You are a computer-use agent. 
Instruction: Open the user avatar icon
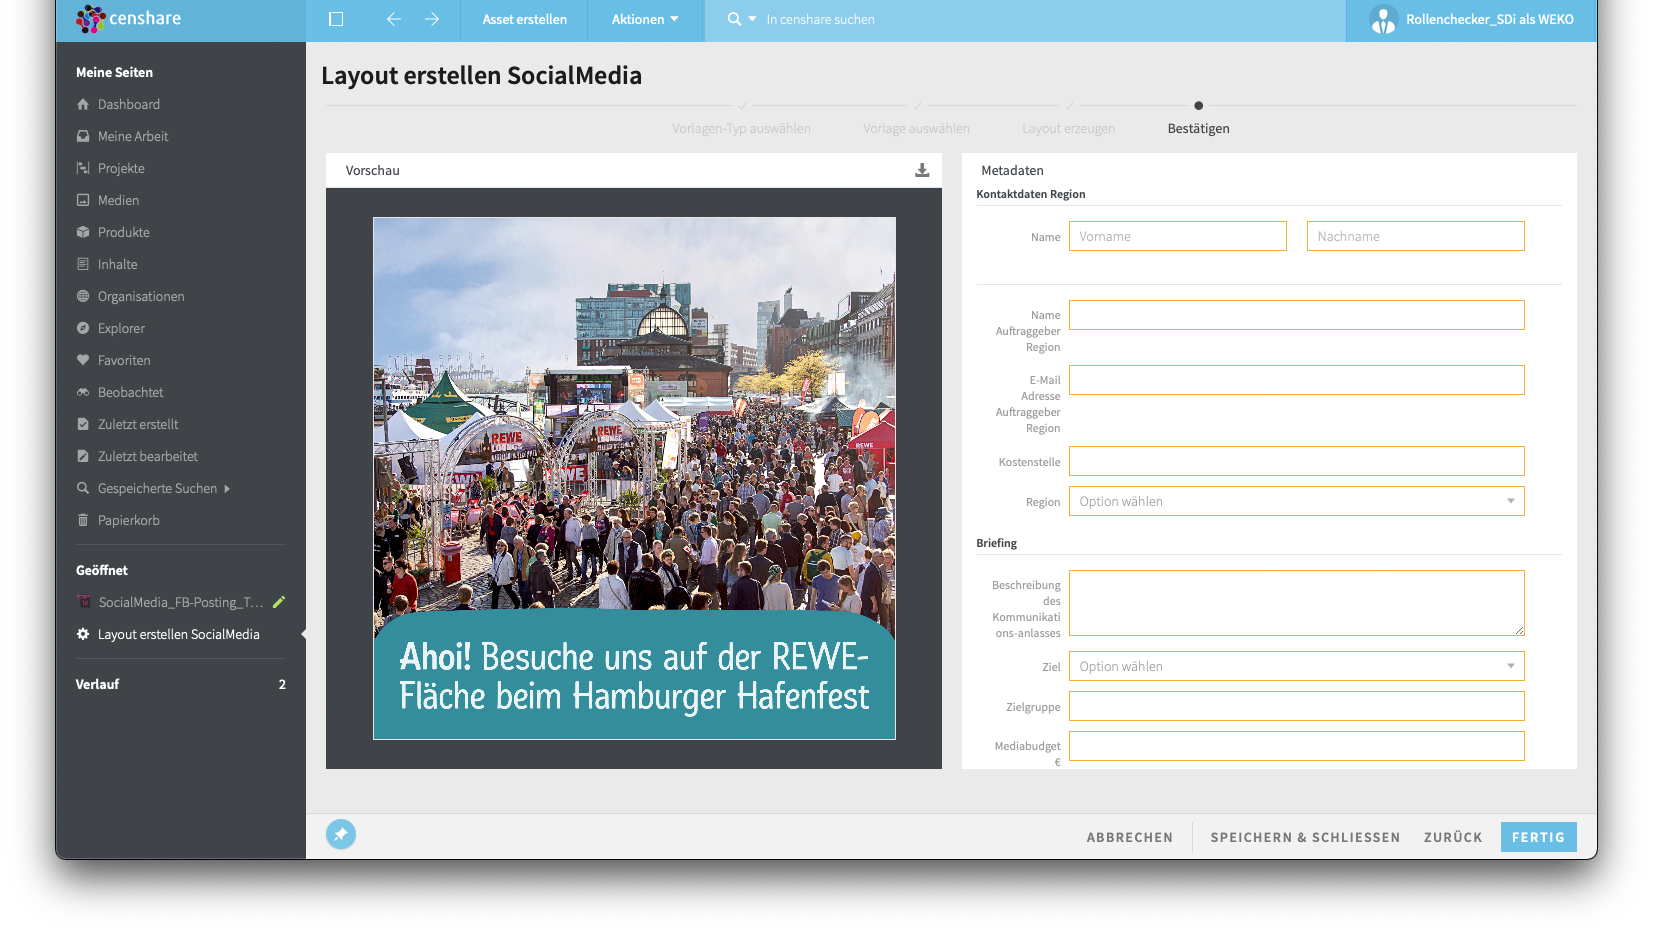pos(1383,20)
